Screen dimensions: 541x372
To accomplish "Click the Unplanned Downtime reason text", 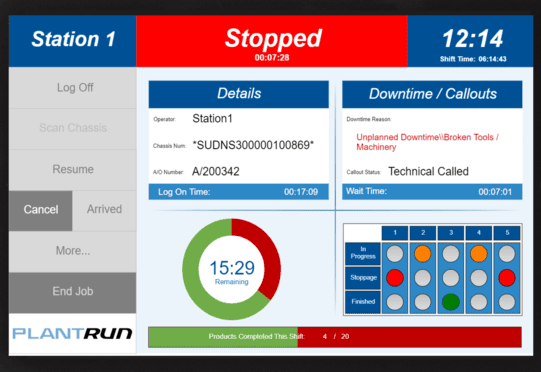I will 427,142.
